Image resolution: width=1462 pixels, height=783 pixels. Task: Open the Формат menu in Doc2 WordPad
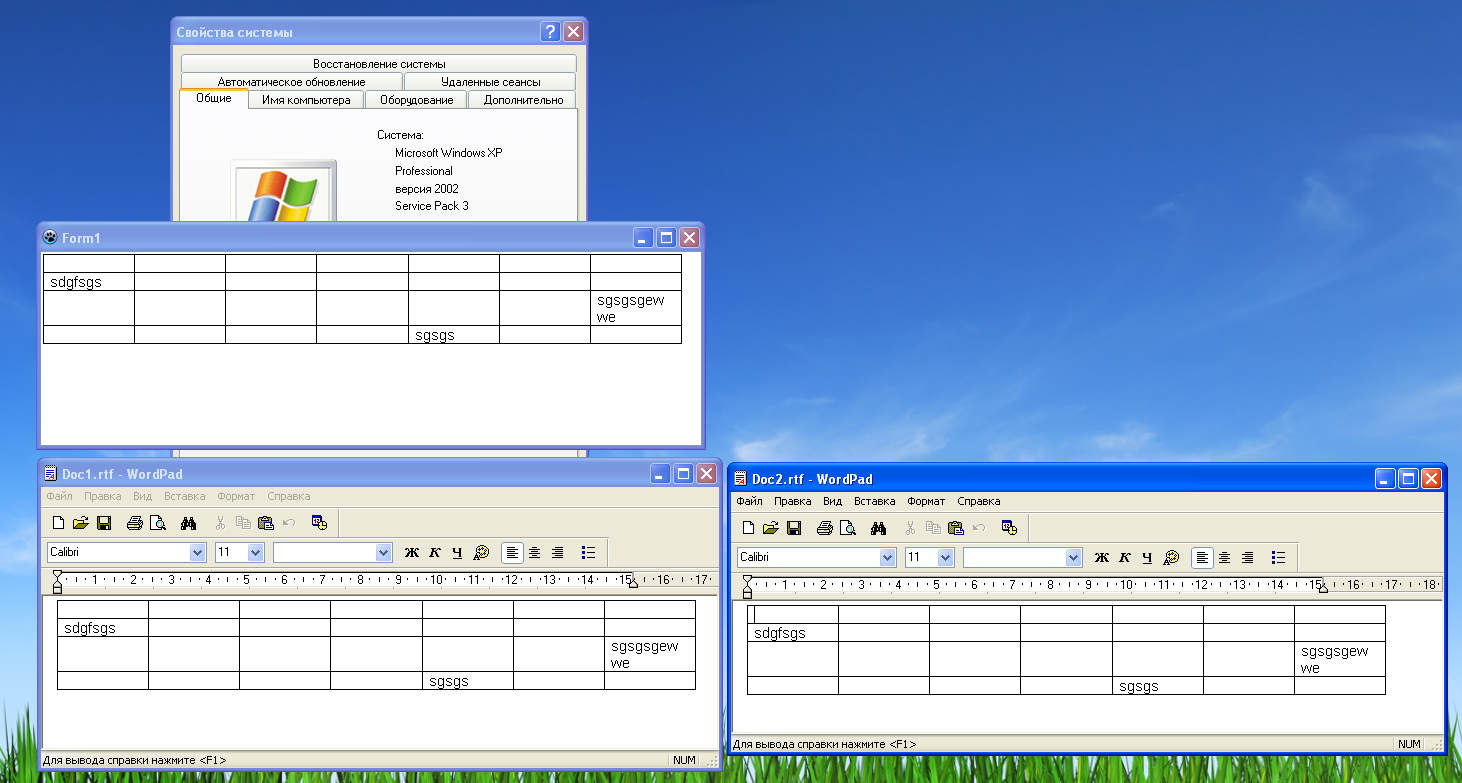click(926, 501)
